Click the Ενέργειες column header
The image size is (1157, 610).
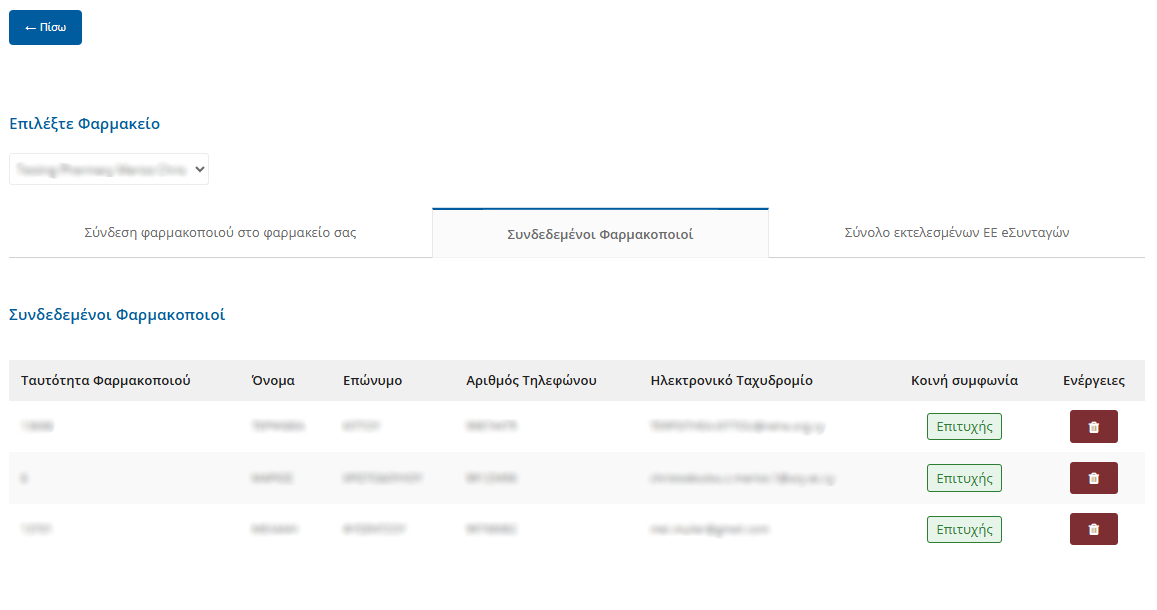point(1094,381)
